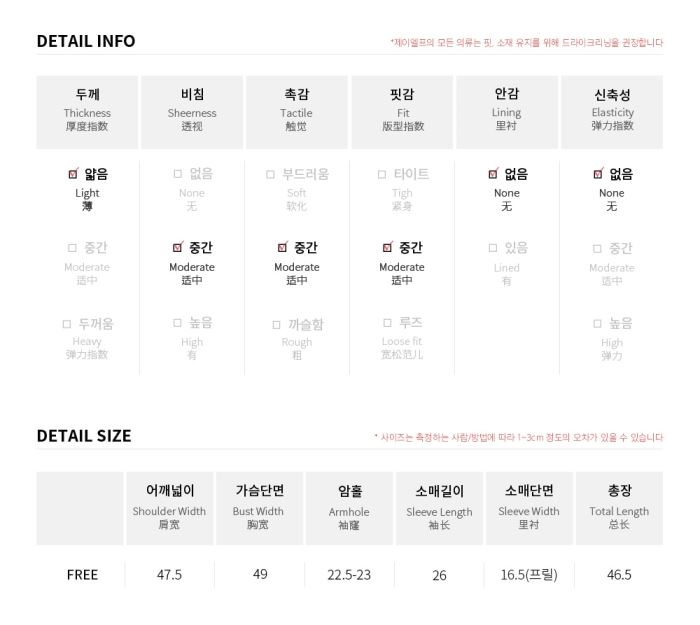The width and height of the screenshot is (700, 625).
Task: Select the FREE size row label
Action: (82, 575)
